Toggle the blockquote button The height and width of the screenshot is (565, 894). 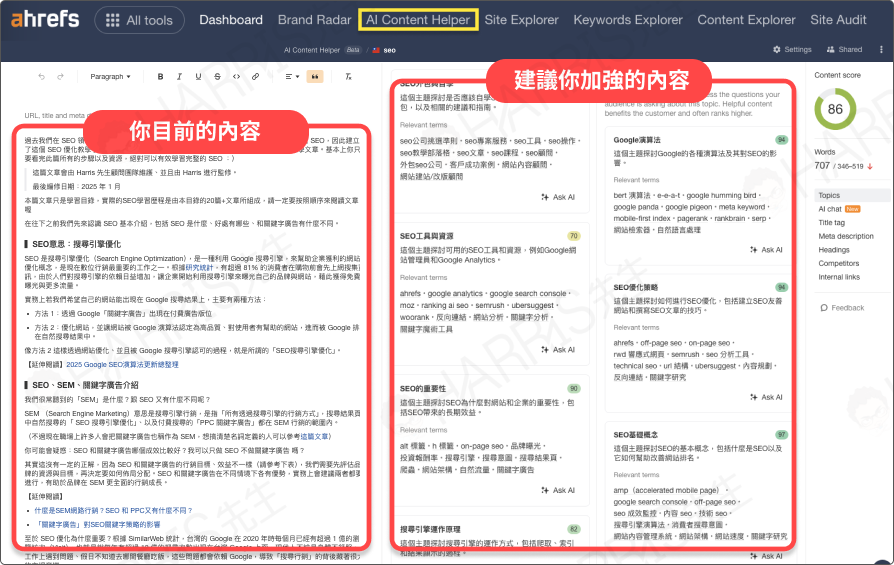315,76
